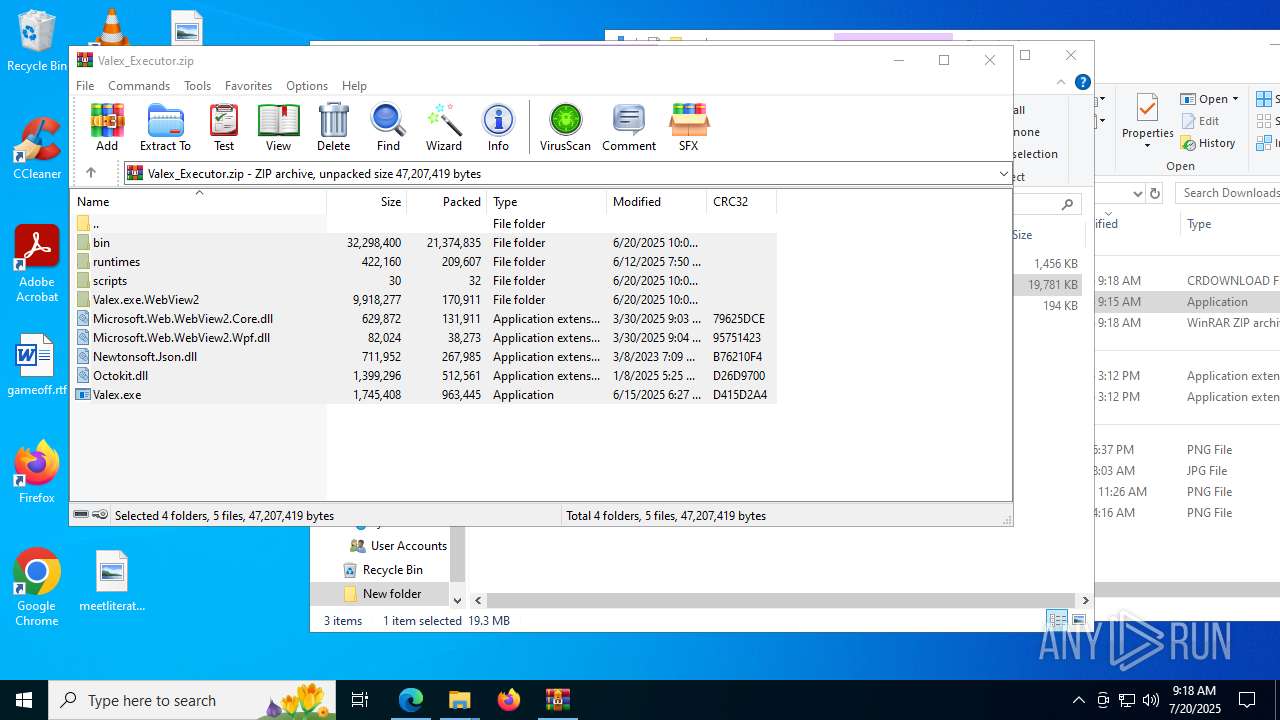Refresh the Explorer folder view
The height and width of the screenshot is (720, 1280).
(1155, 193)
